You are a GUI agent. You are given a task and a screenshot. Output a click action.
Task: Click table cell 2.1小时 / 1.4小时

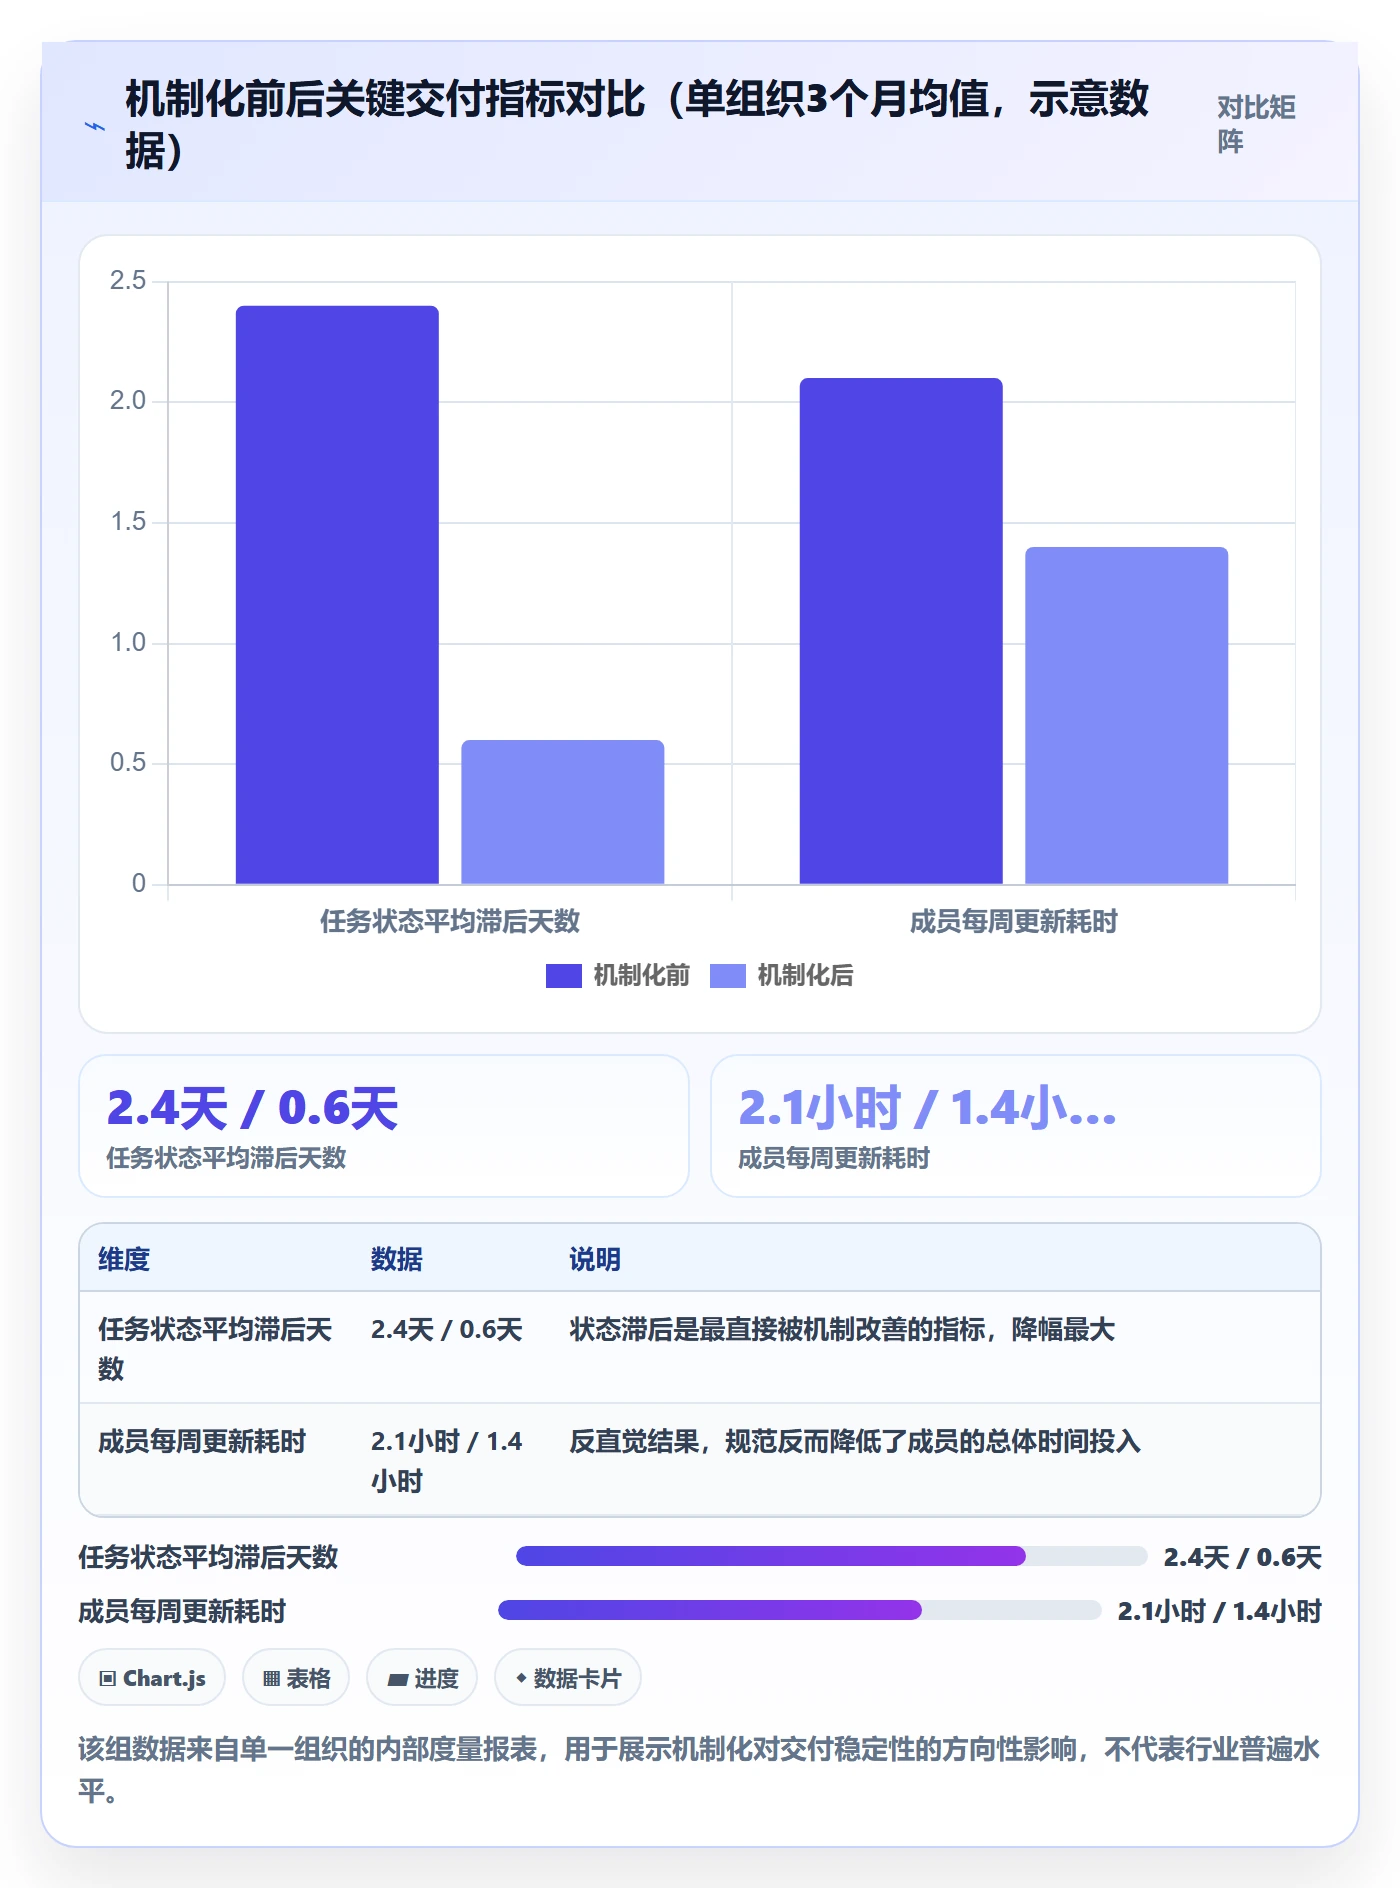click(x=446, y=1461)
